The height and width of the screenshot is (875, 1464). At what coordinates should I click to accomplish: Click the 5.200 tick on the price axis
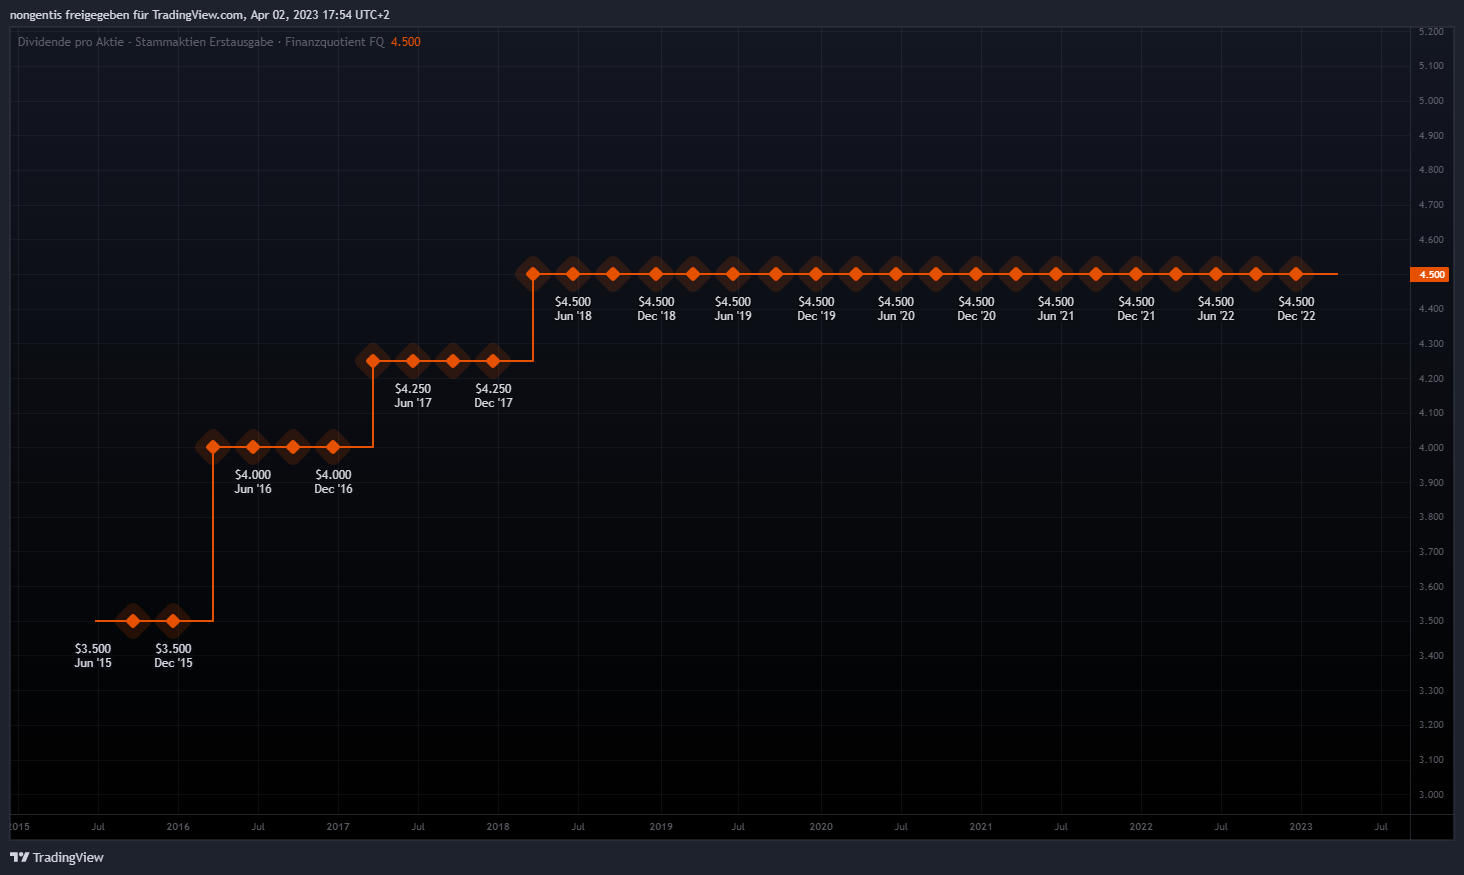(1431, 32)
